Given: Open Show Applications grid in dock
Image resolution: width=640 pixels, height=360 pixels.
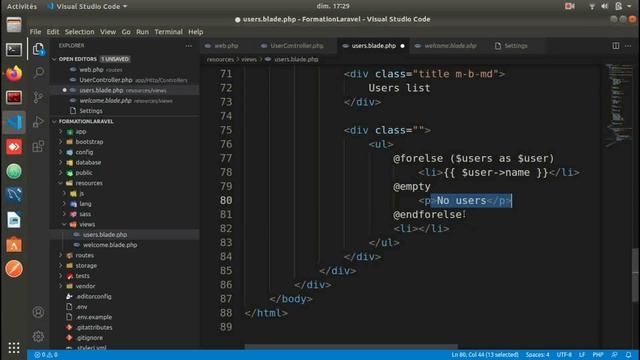Looking at the screenshot, I should (14, 347).
